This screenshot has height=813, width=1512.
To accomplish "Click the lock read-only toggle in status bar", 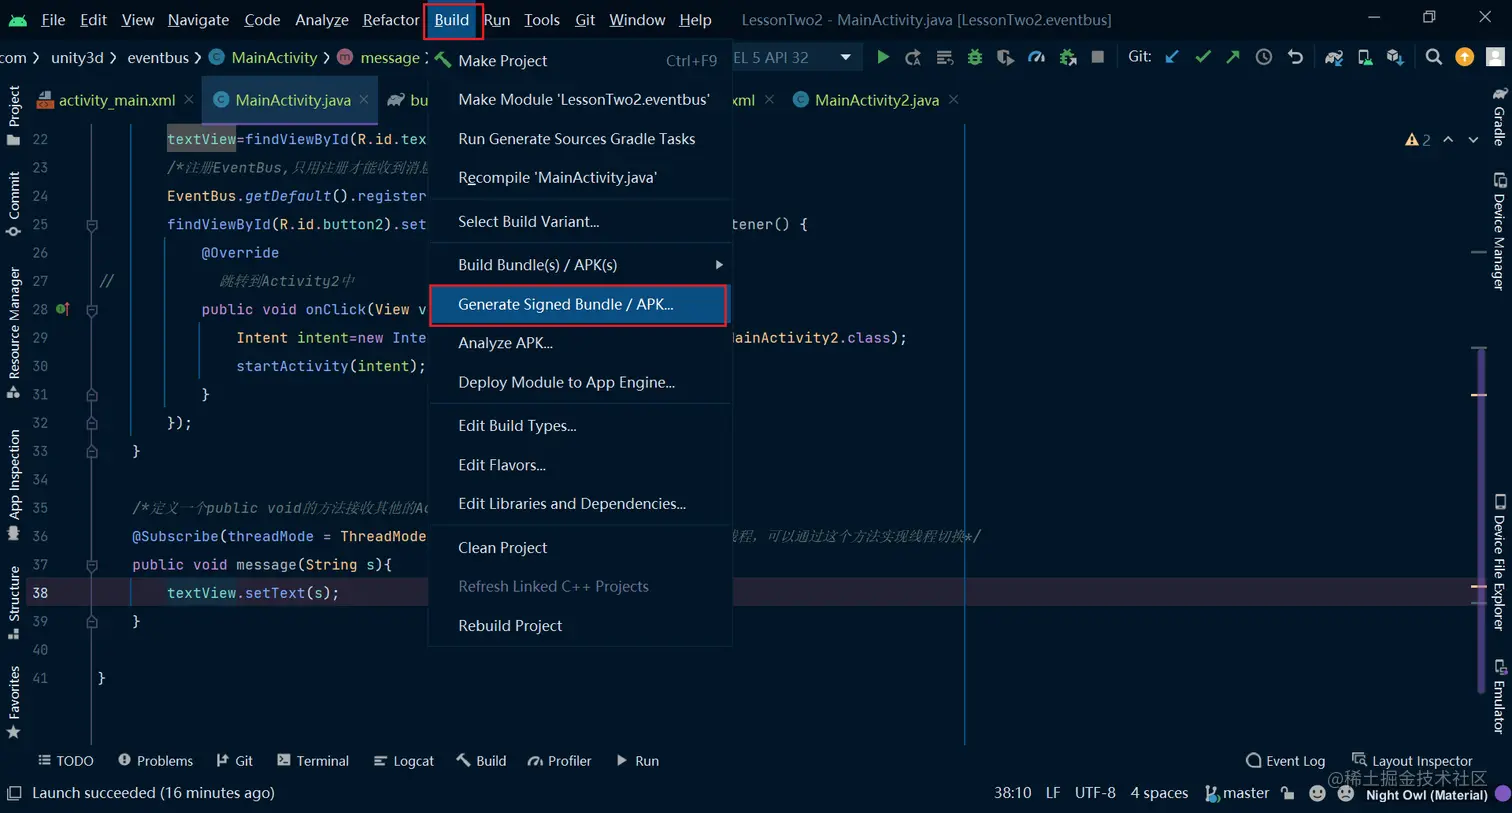I will (1288, 793).
